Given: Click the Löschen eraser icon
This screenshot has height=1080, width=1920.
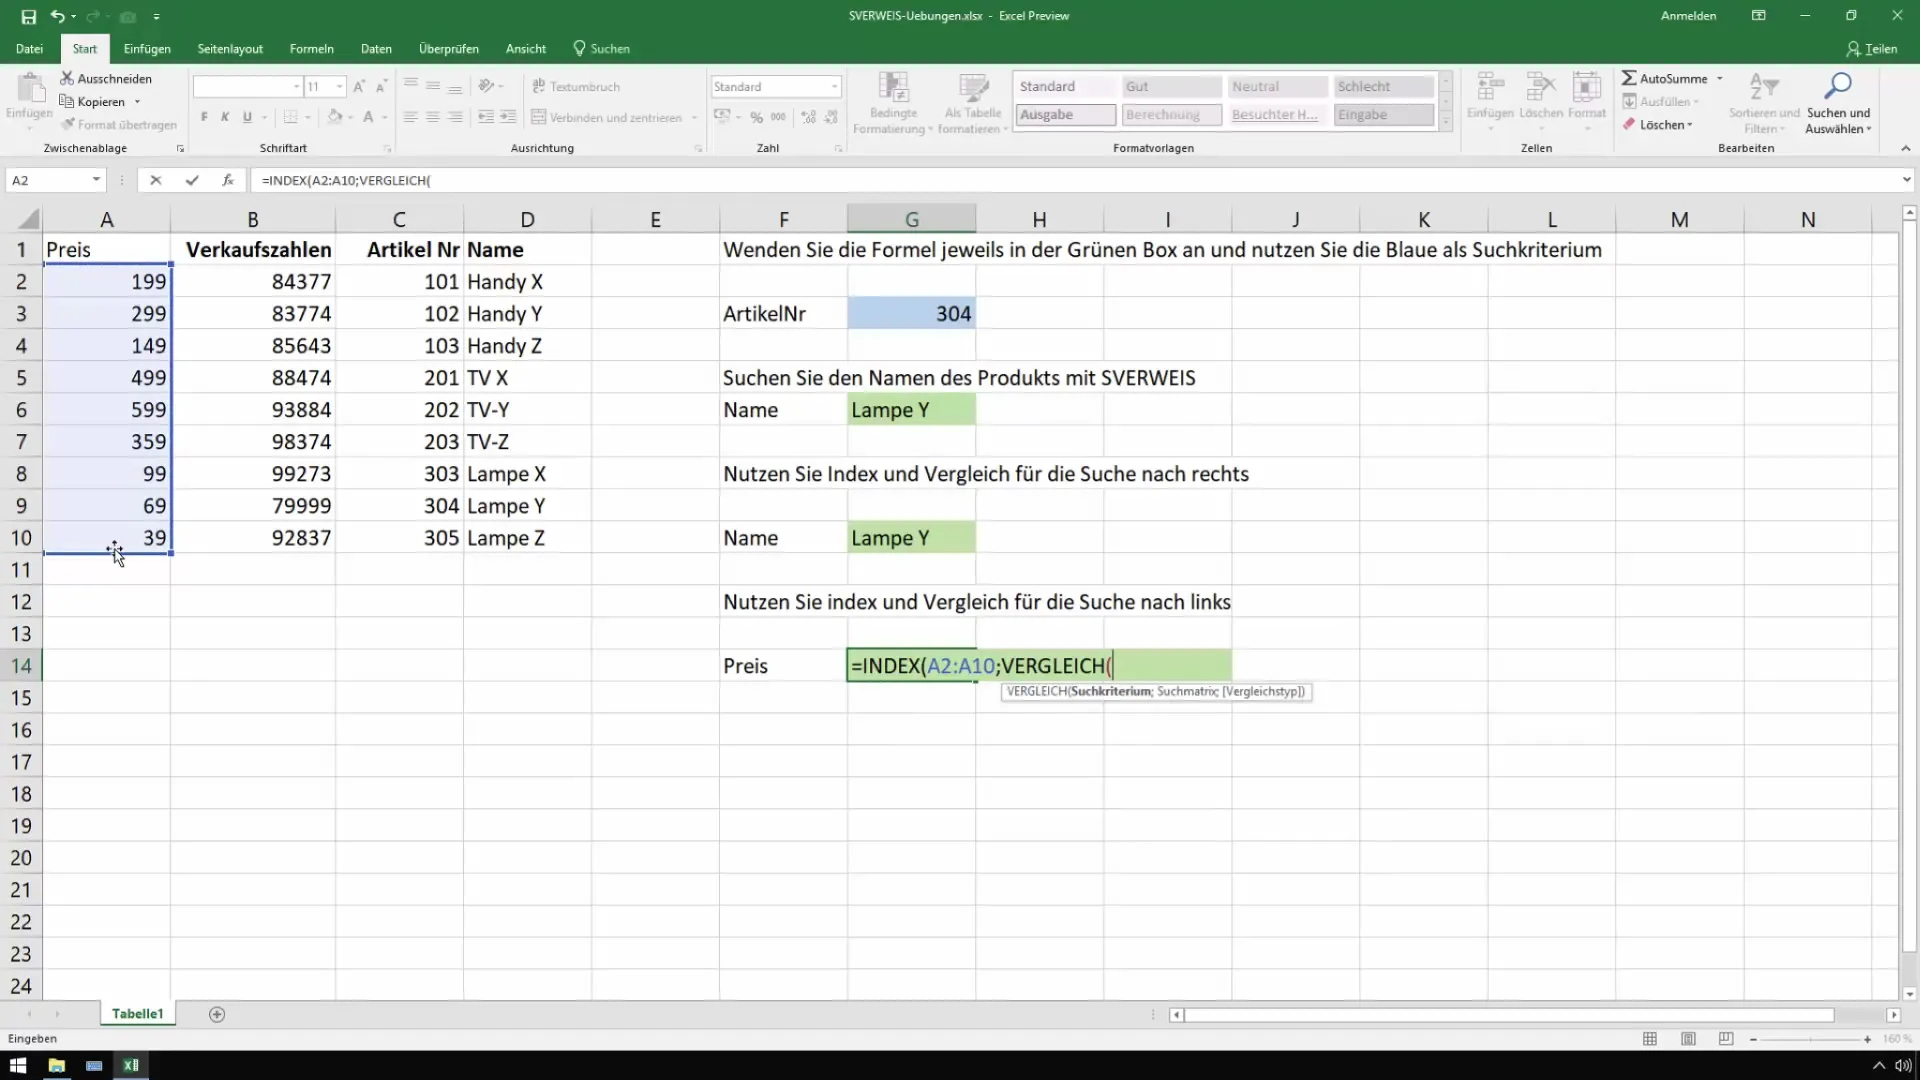Looking at the screenshot, I should coord(1629,125).
